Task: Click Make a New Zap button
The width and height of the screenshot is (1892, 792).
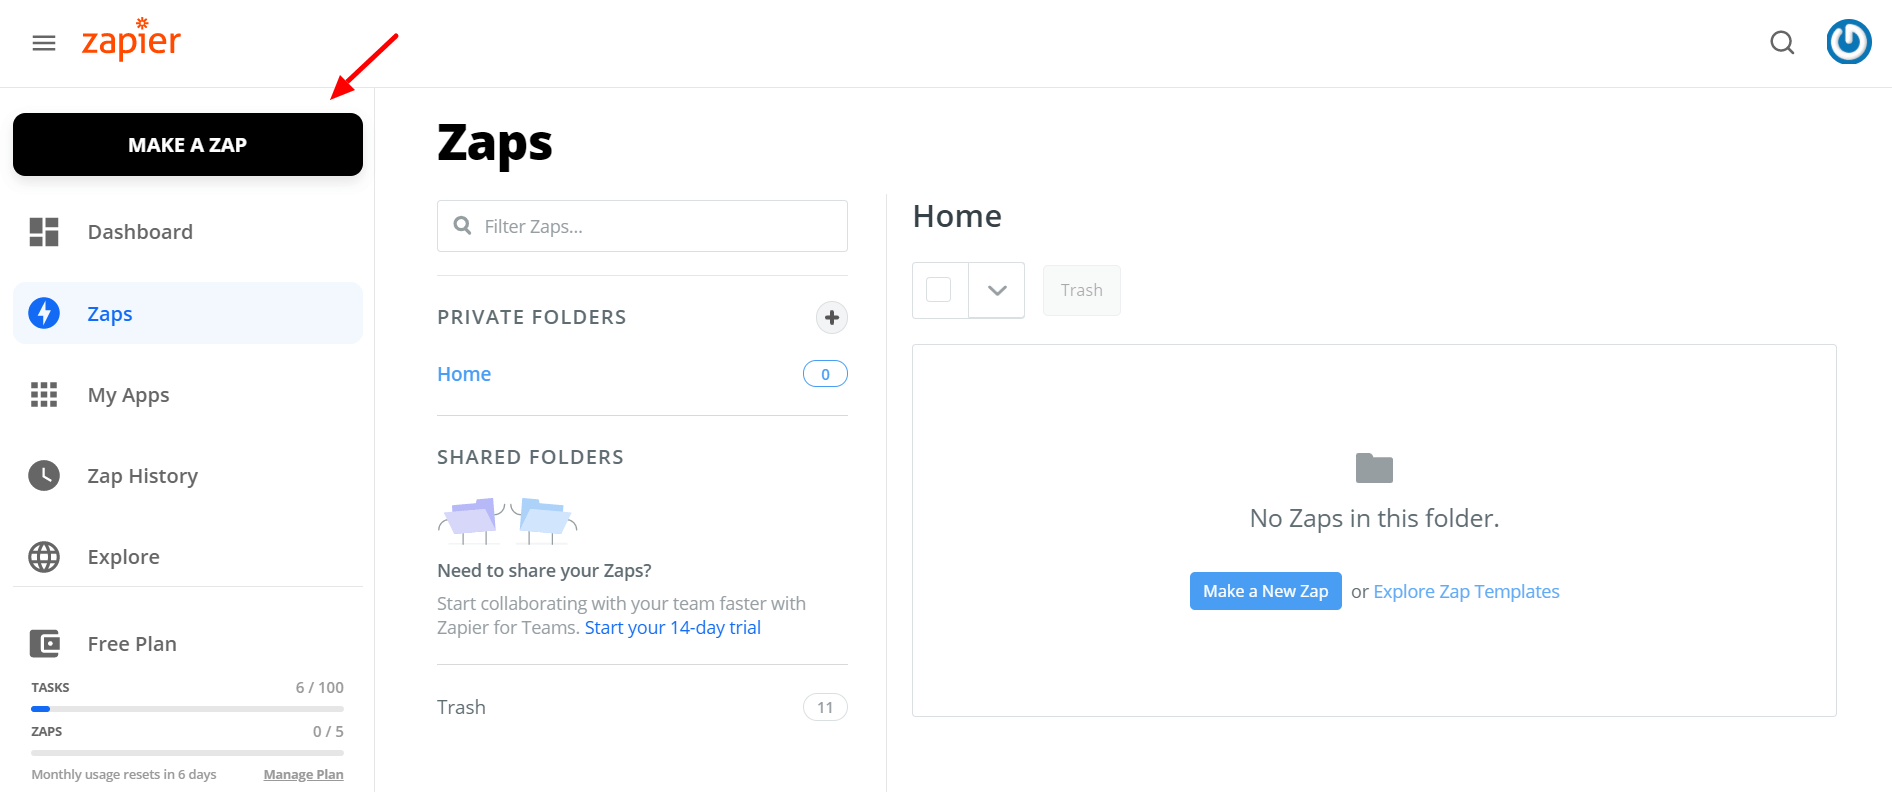Action: coord(1265,591)
